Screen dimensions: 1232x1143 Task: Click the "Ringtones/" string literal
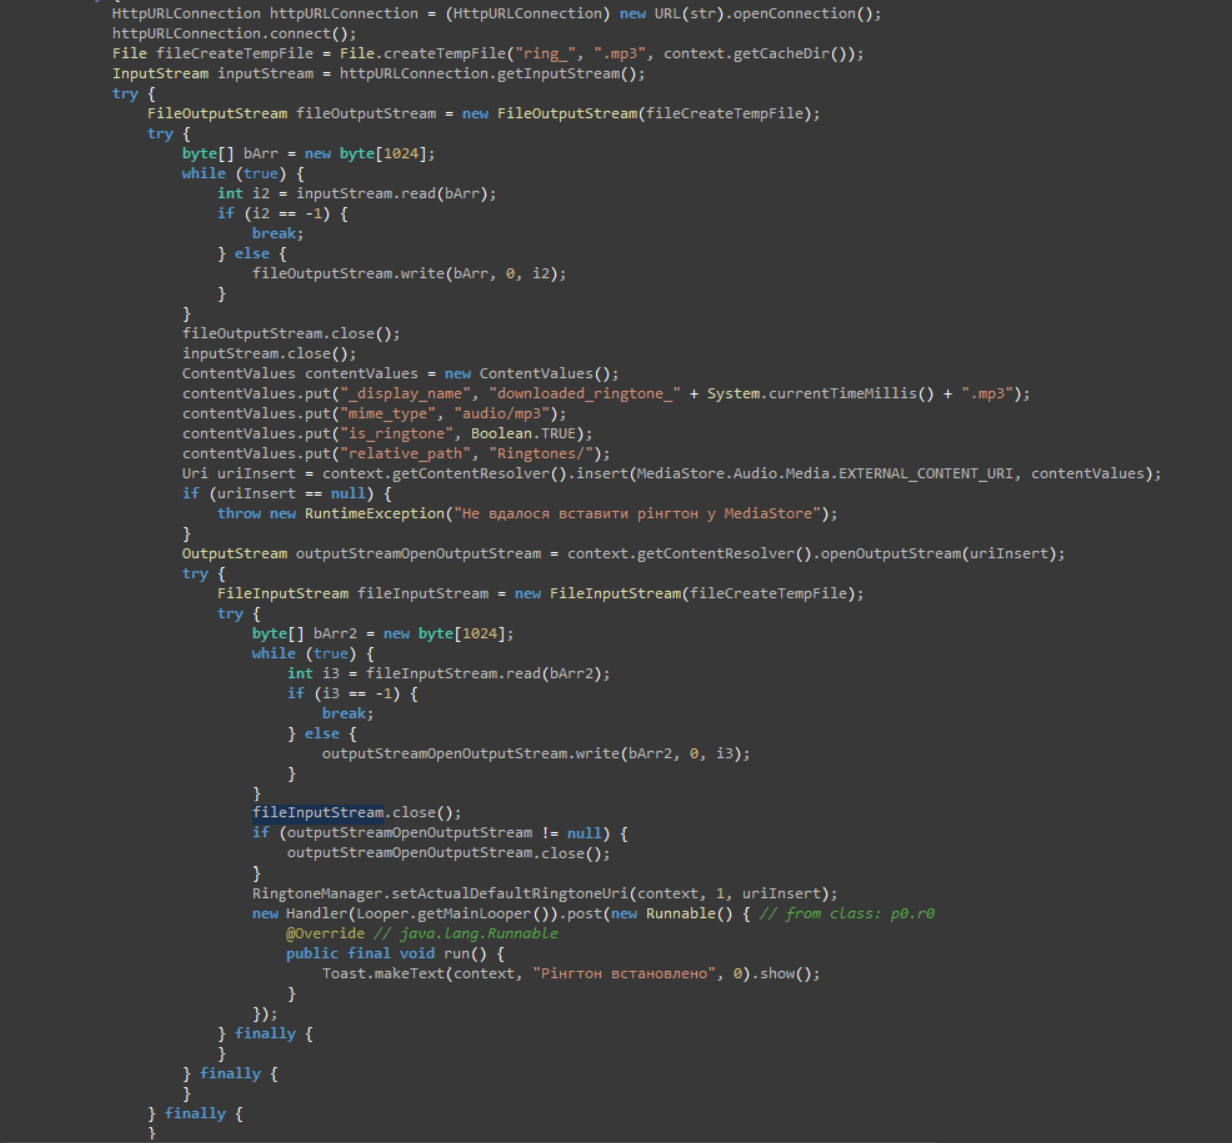[540, 453]
